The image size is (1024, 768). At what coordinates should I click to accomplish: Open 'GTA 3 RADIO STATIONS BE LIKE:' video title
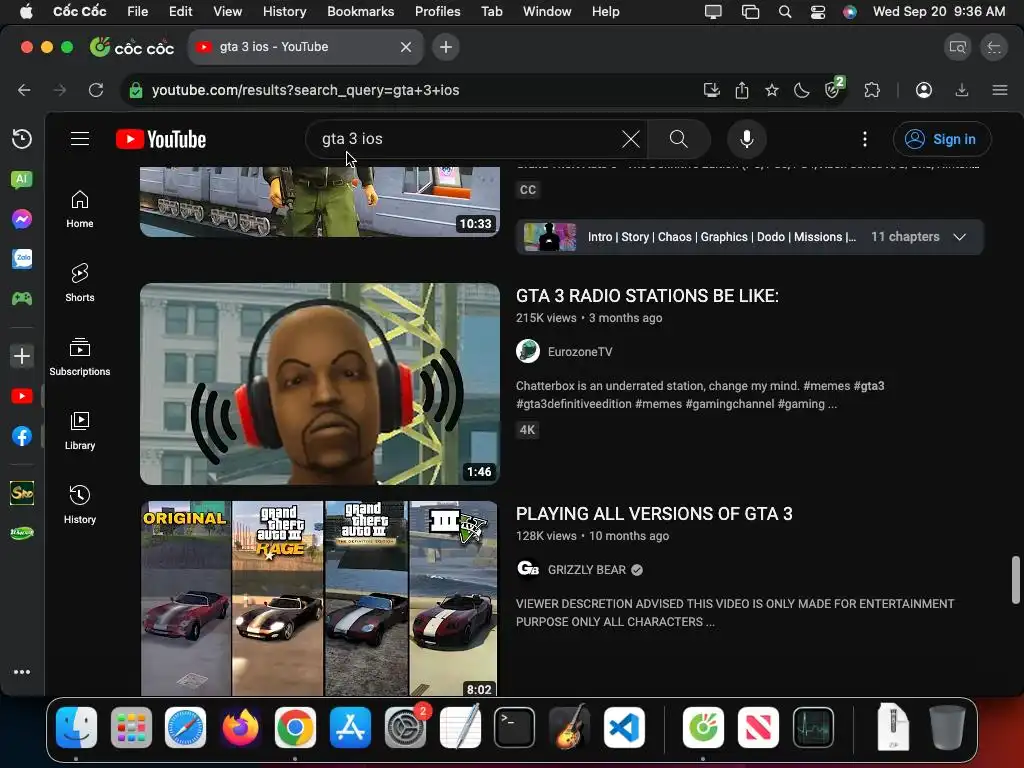tap(647, 296)
